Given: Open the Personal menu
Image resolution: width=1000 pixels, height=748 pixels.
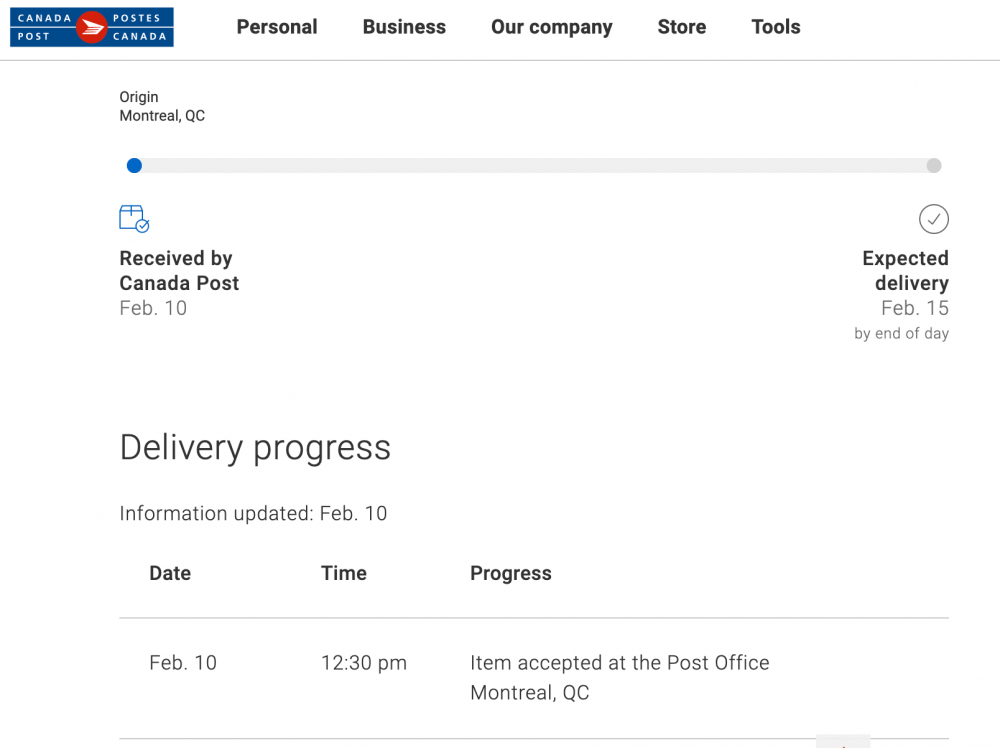Looking at the screenshot, I should 277,27.
